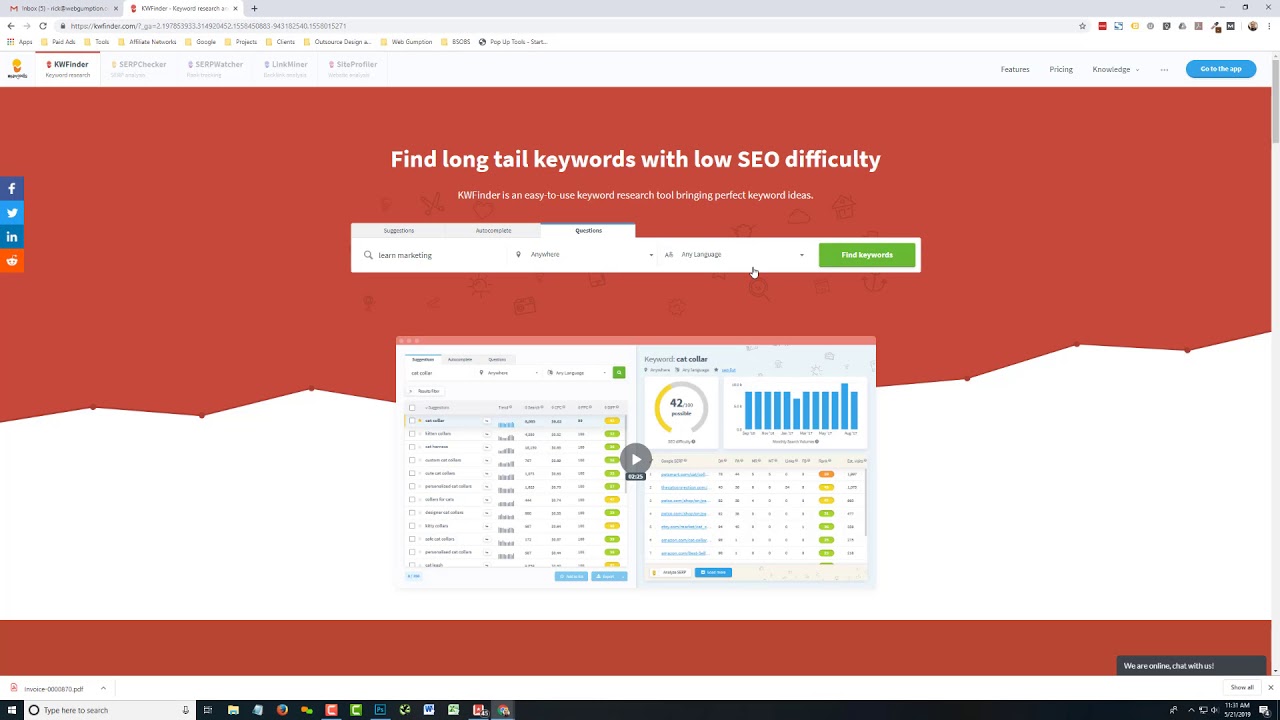Open the SiteProfiler tool tab
Image resolution: width=1280 pixels, height=720 pixels.
352,68
